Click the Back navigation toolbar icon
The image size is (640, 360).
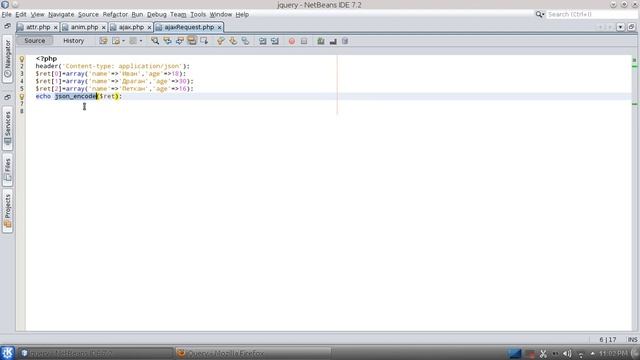(116, 41)
